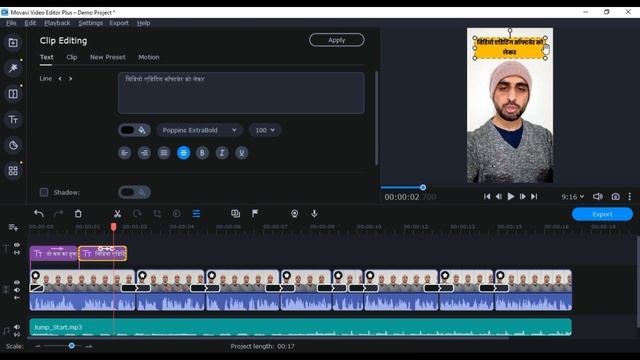Open the Transitions panel icon
Screen dimensions: 640x360
click(x=13, y=94)
